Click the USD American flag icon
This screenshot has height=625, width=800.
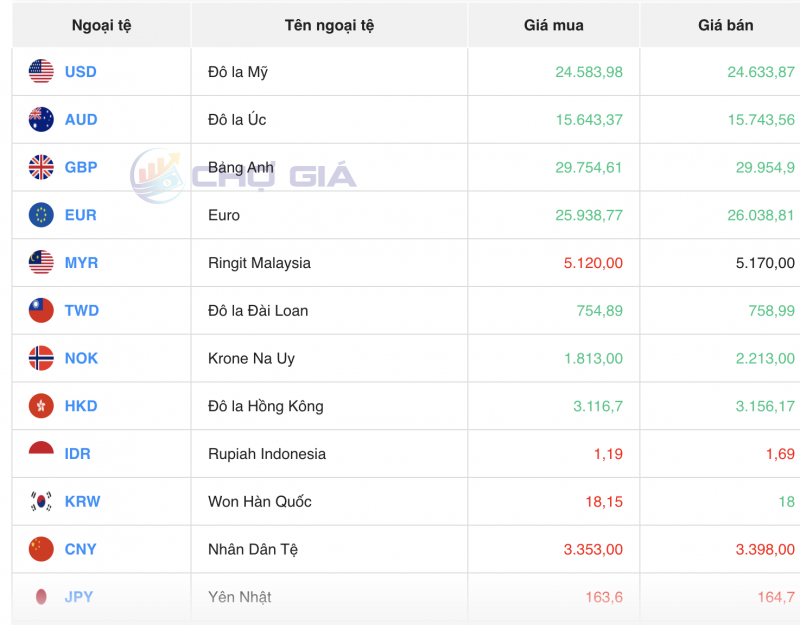click(40, 72)
